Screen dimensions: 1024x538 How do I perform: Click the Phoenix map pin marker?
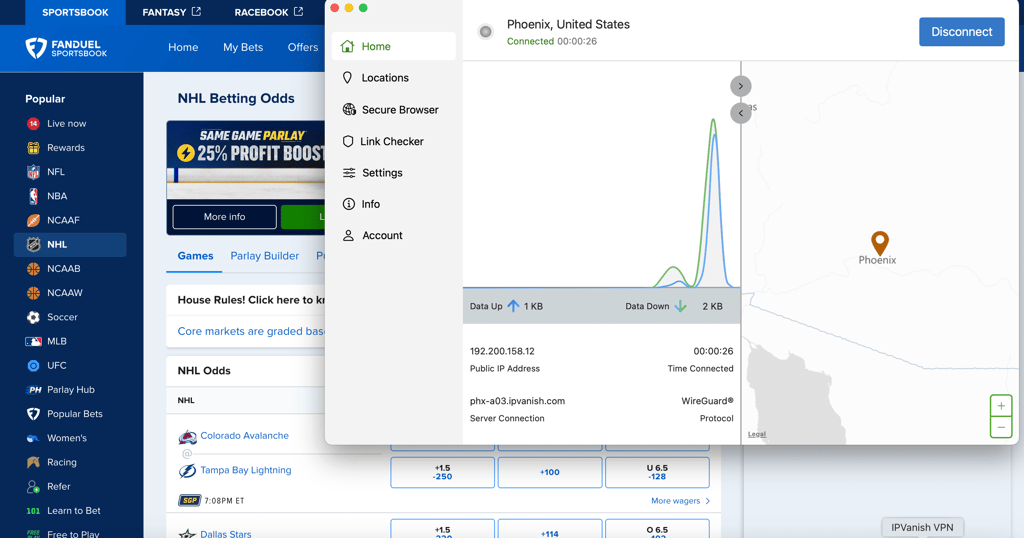880,243
